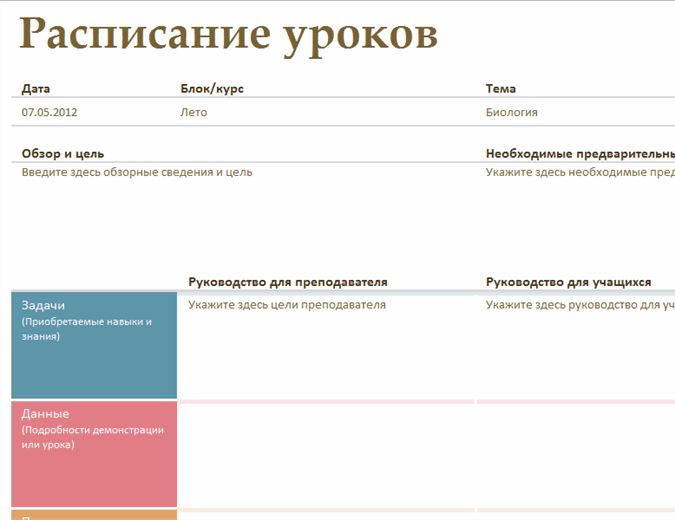The height and width of the screenshot is (520, 675).
Task: Select the "Руководство для преподавателя" column header
Action: pos(287,282)
